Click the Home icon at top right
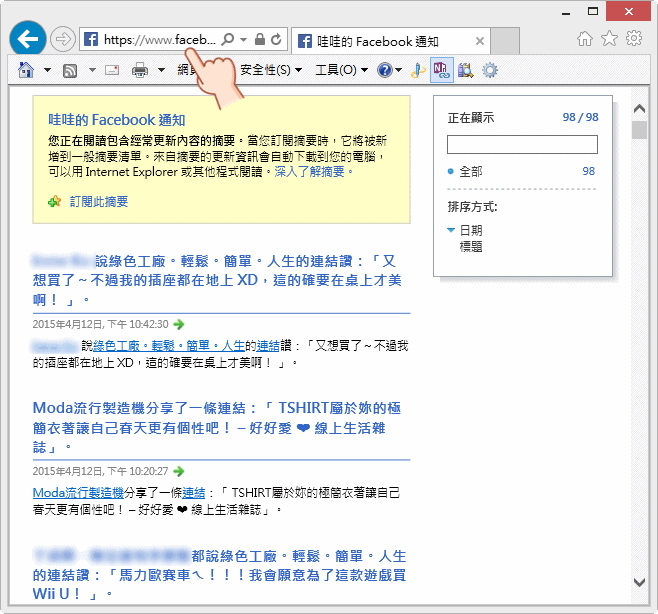The image size is (658, 614). click(x=585, y=39)
